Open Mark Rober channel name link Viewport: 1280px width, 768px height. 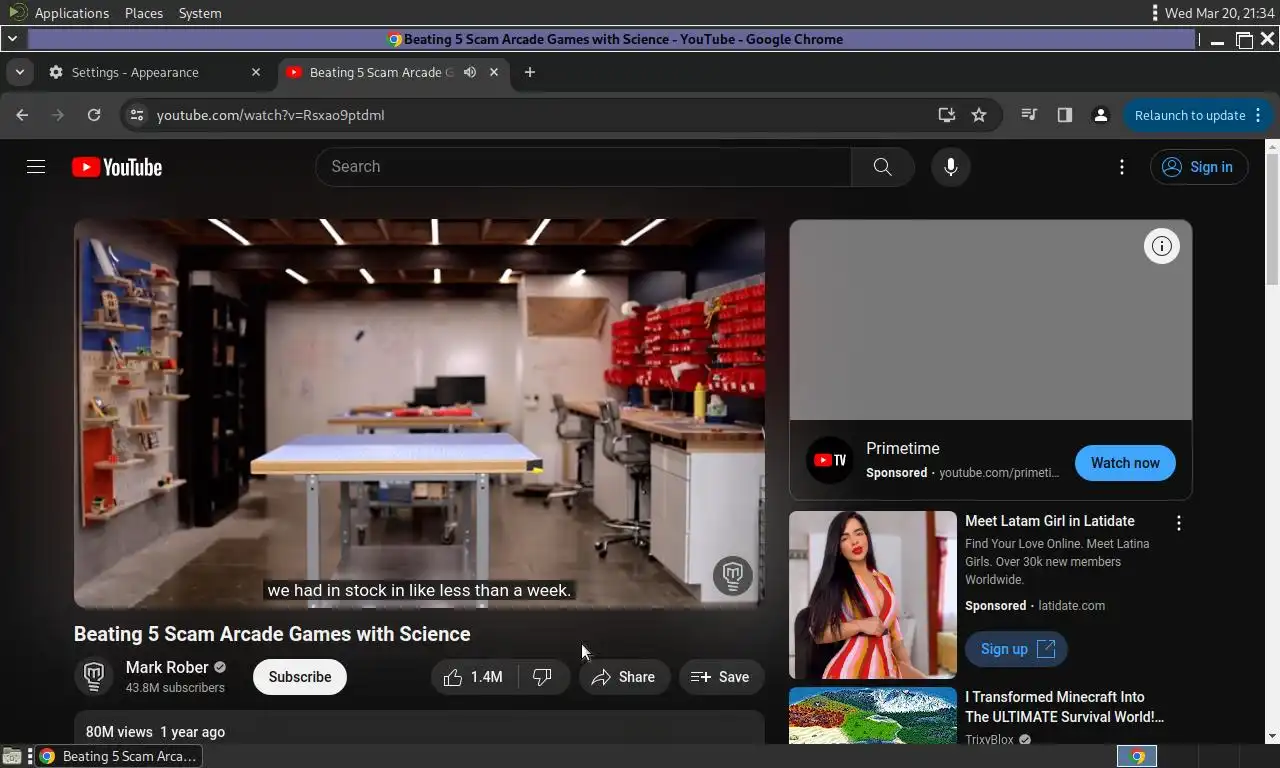[x=167, y=667]
